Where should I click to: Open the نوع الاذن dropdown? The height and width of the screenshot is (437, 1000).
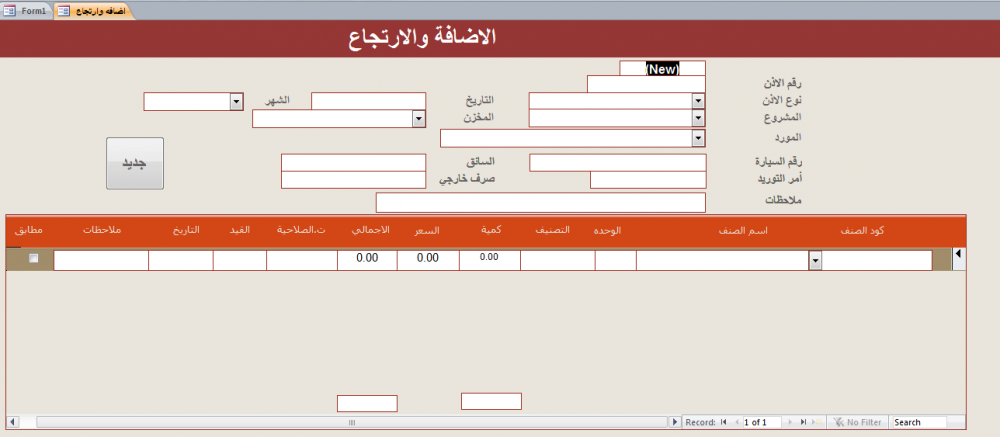(698, 101)
